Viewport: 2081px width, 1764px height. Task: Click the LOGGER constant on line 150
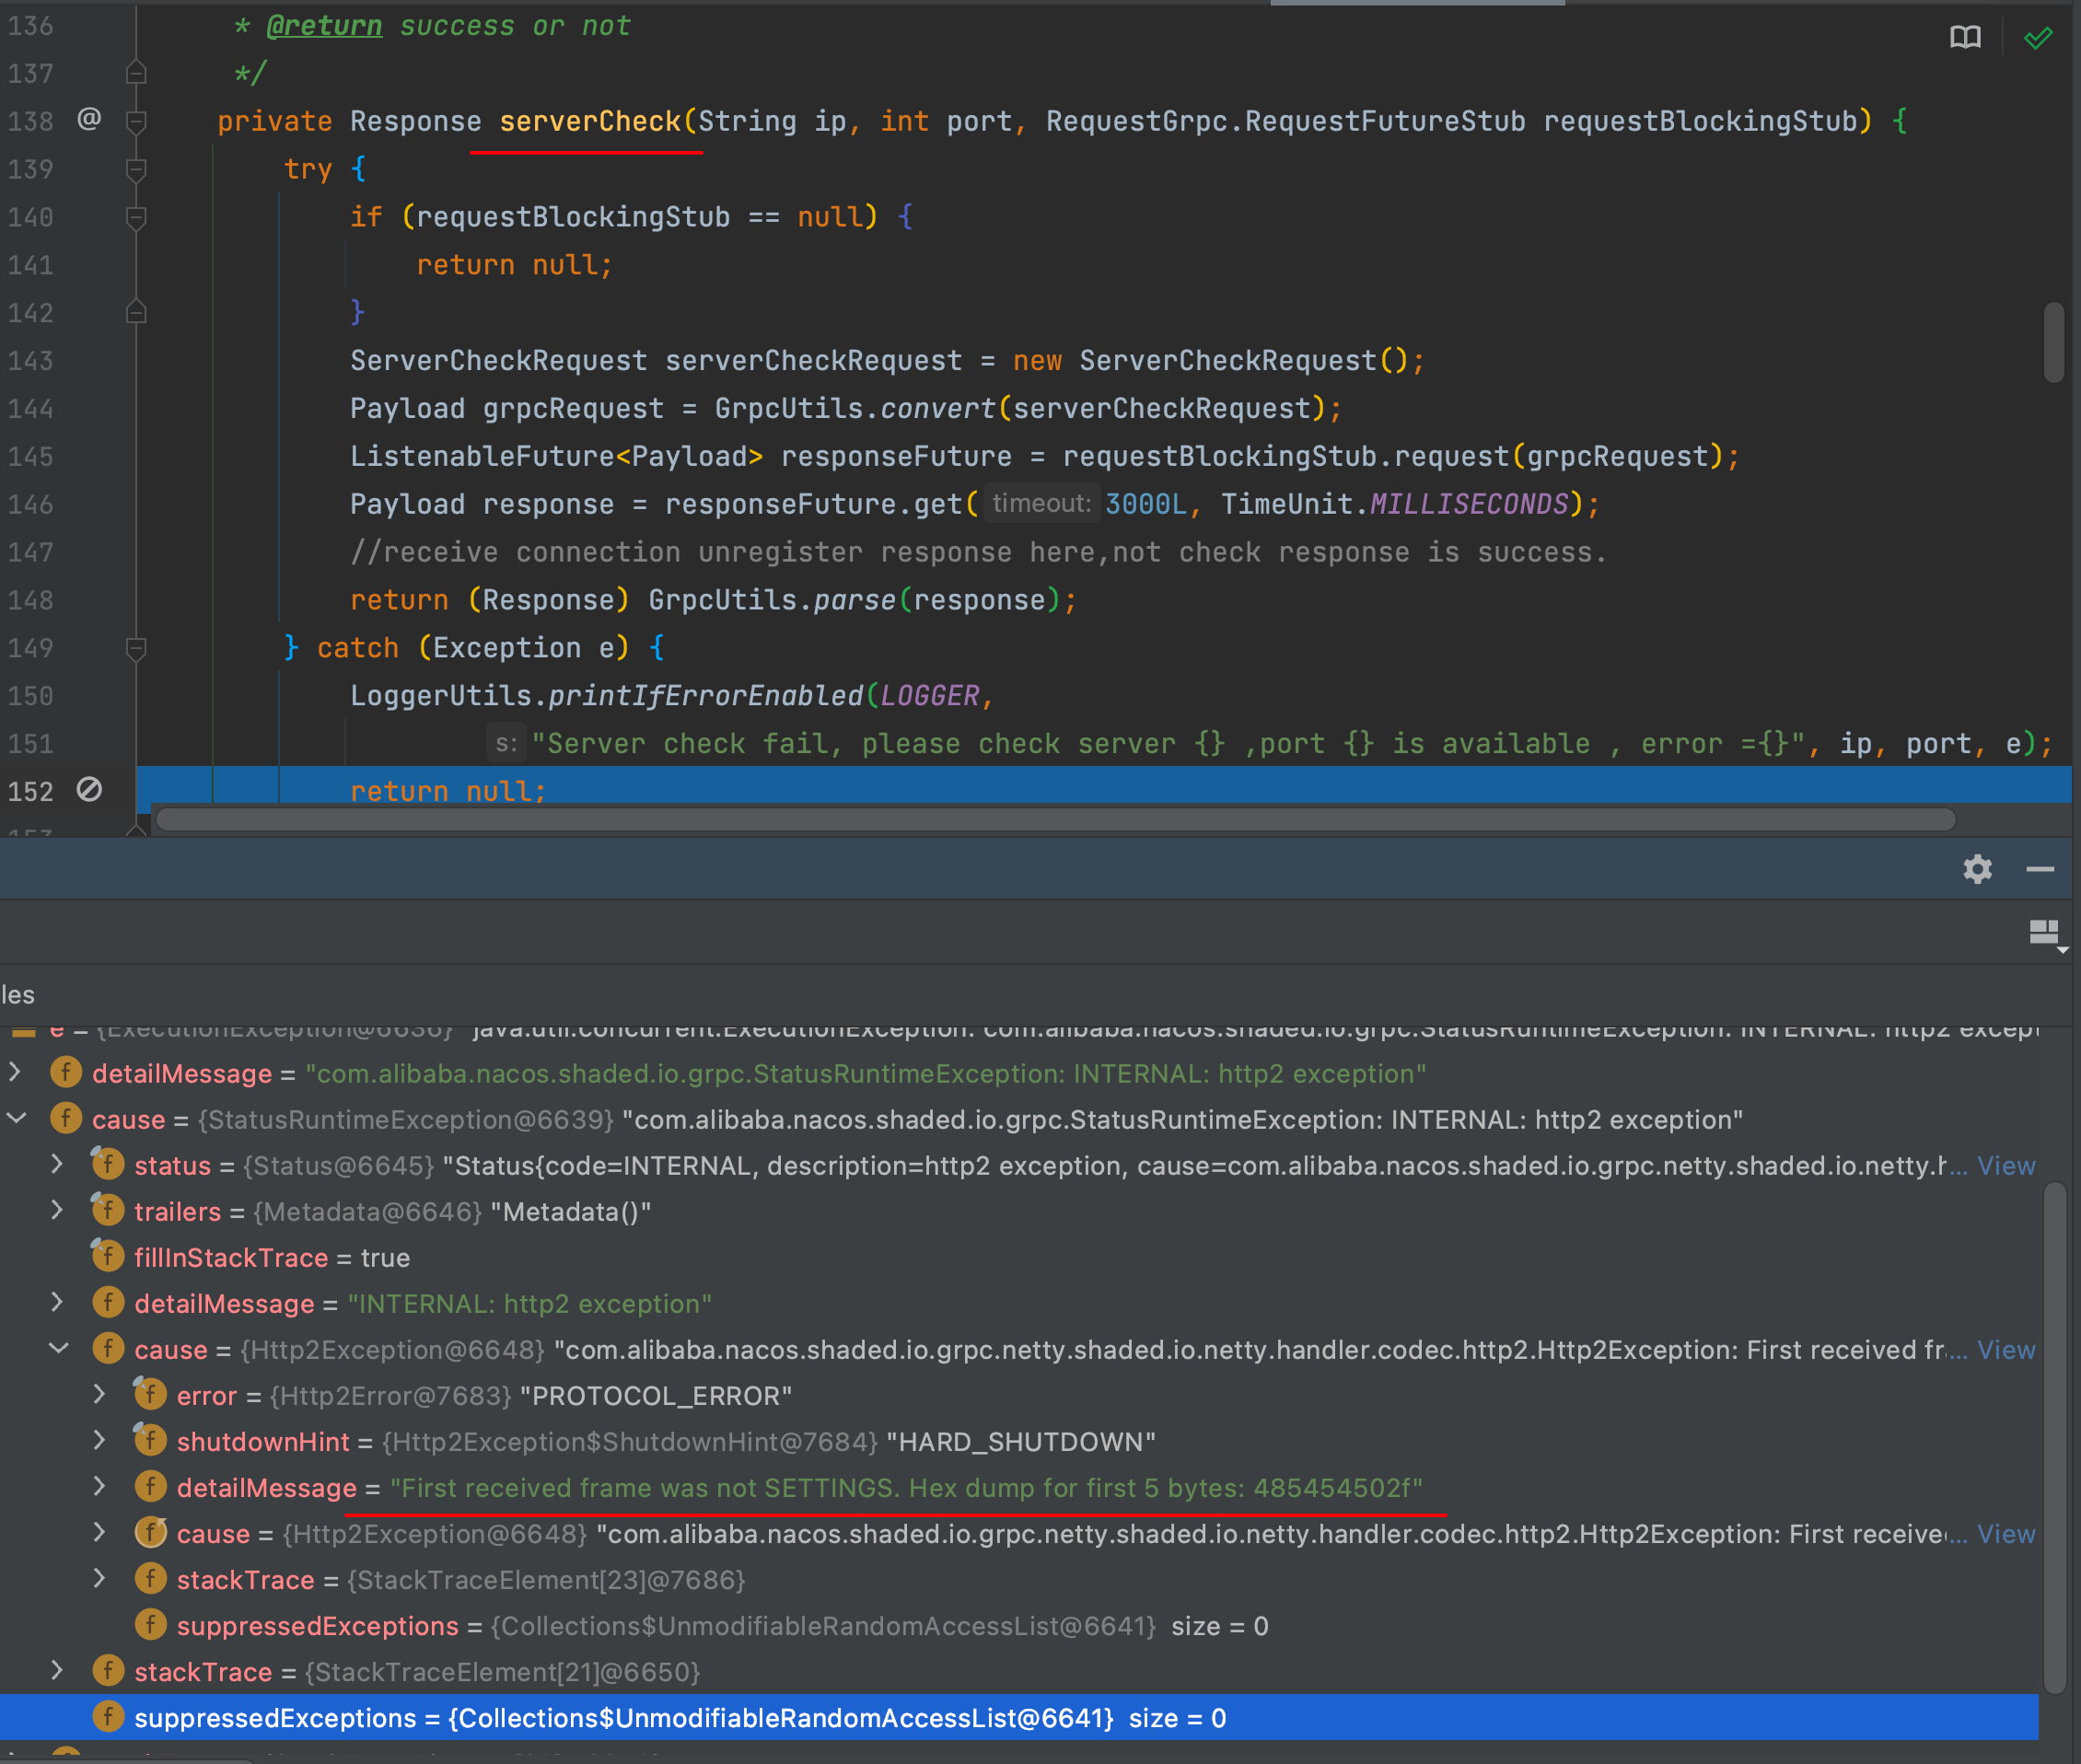click(930, 696)
